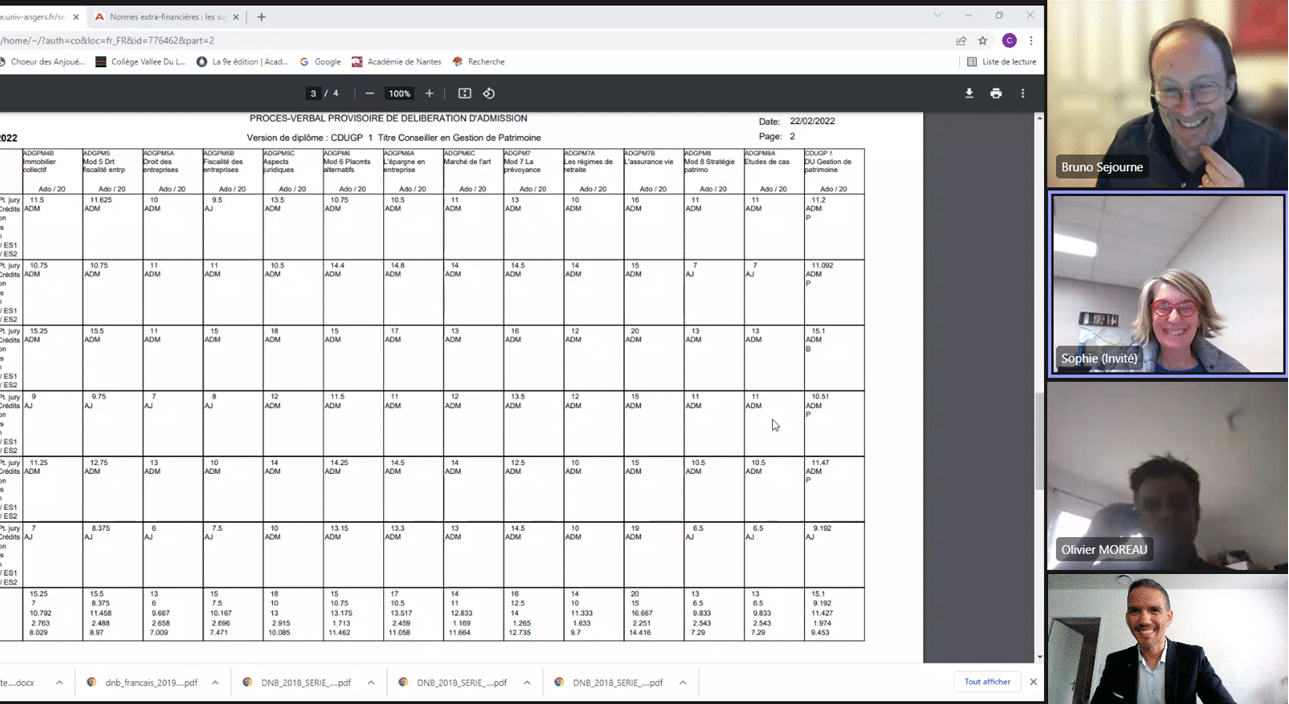1289x704 pixels.
Task: Click the browser address bar URL
Action: pyautogui.click(x=107, y=40)
